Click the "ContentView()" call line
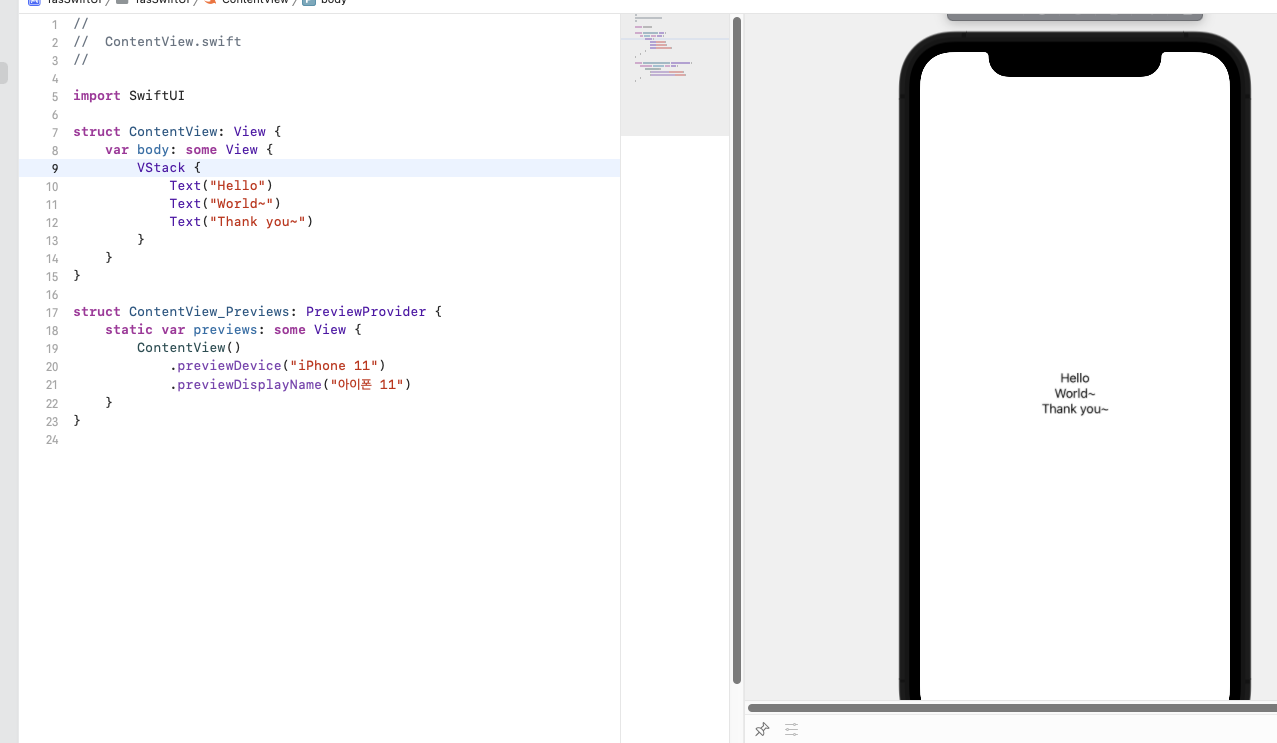1277x743 pixels. pos(189,348)
